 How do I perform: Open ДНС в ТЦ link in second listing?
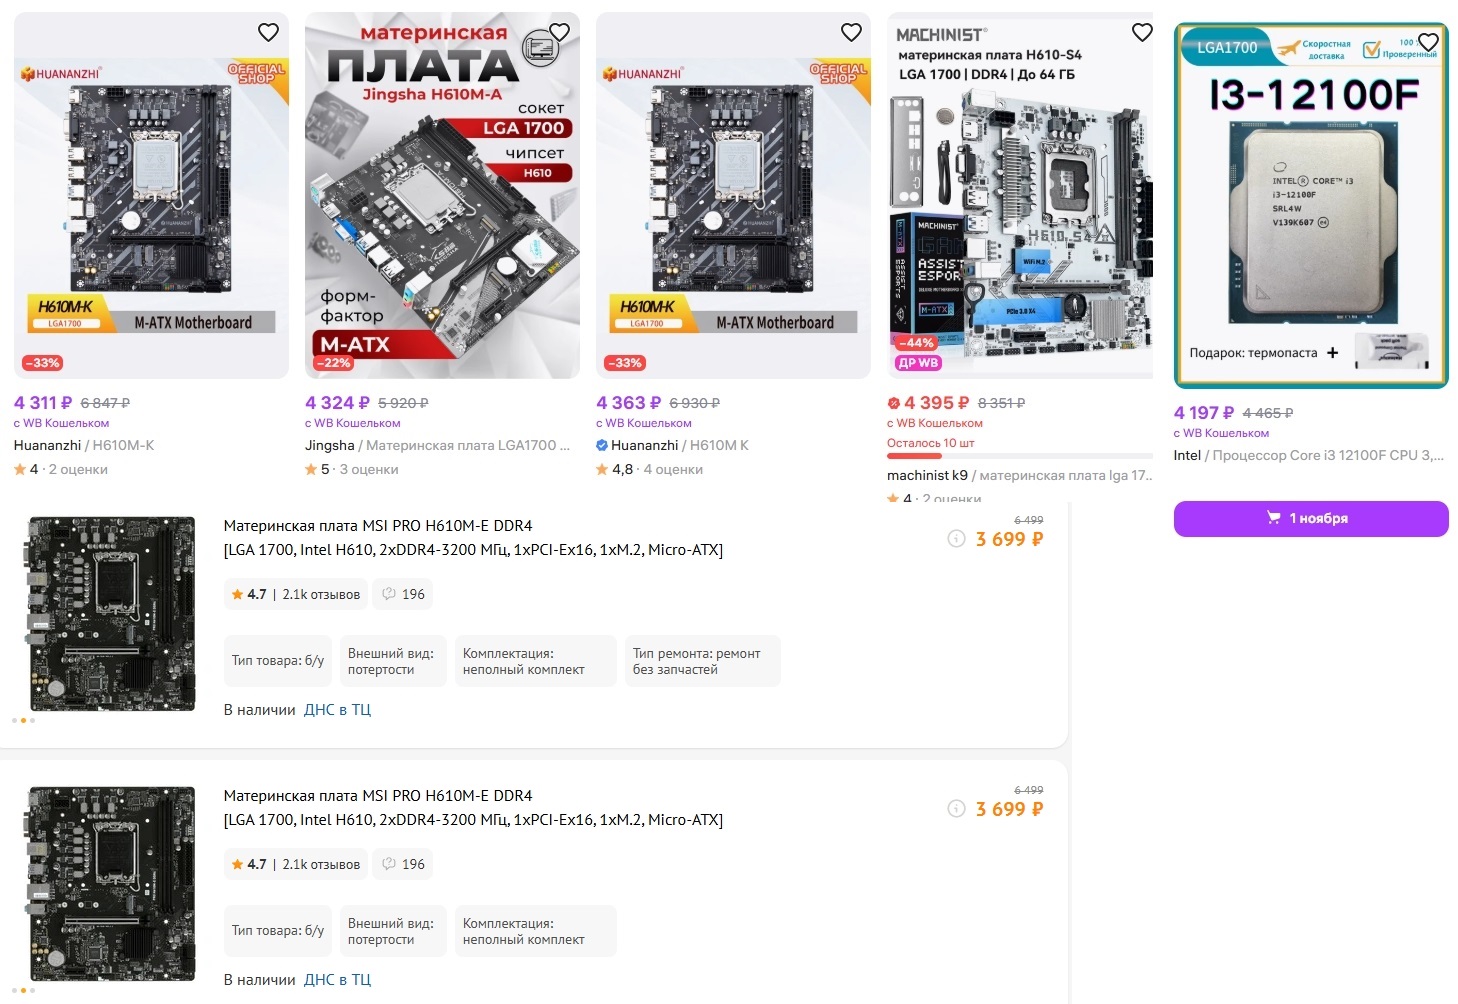(x=337, y=980)
